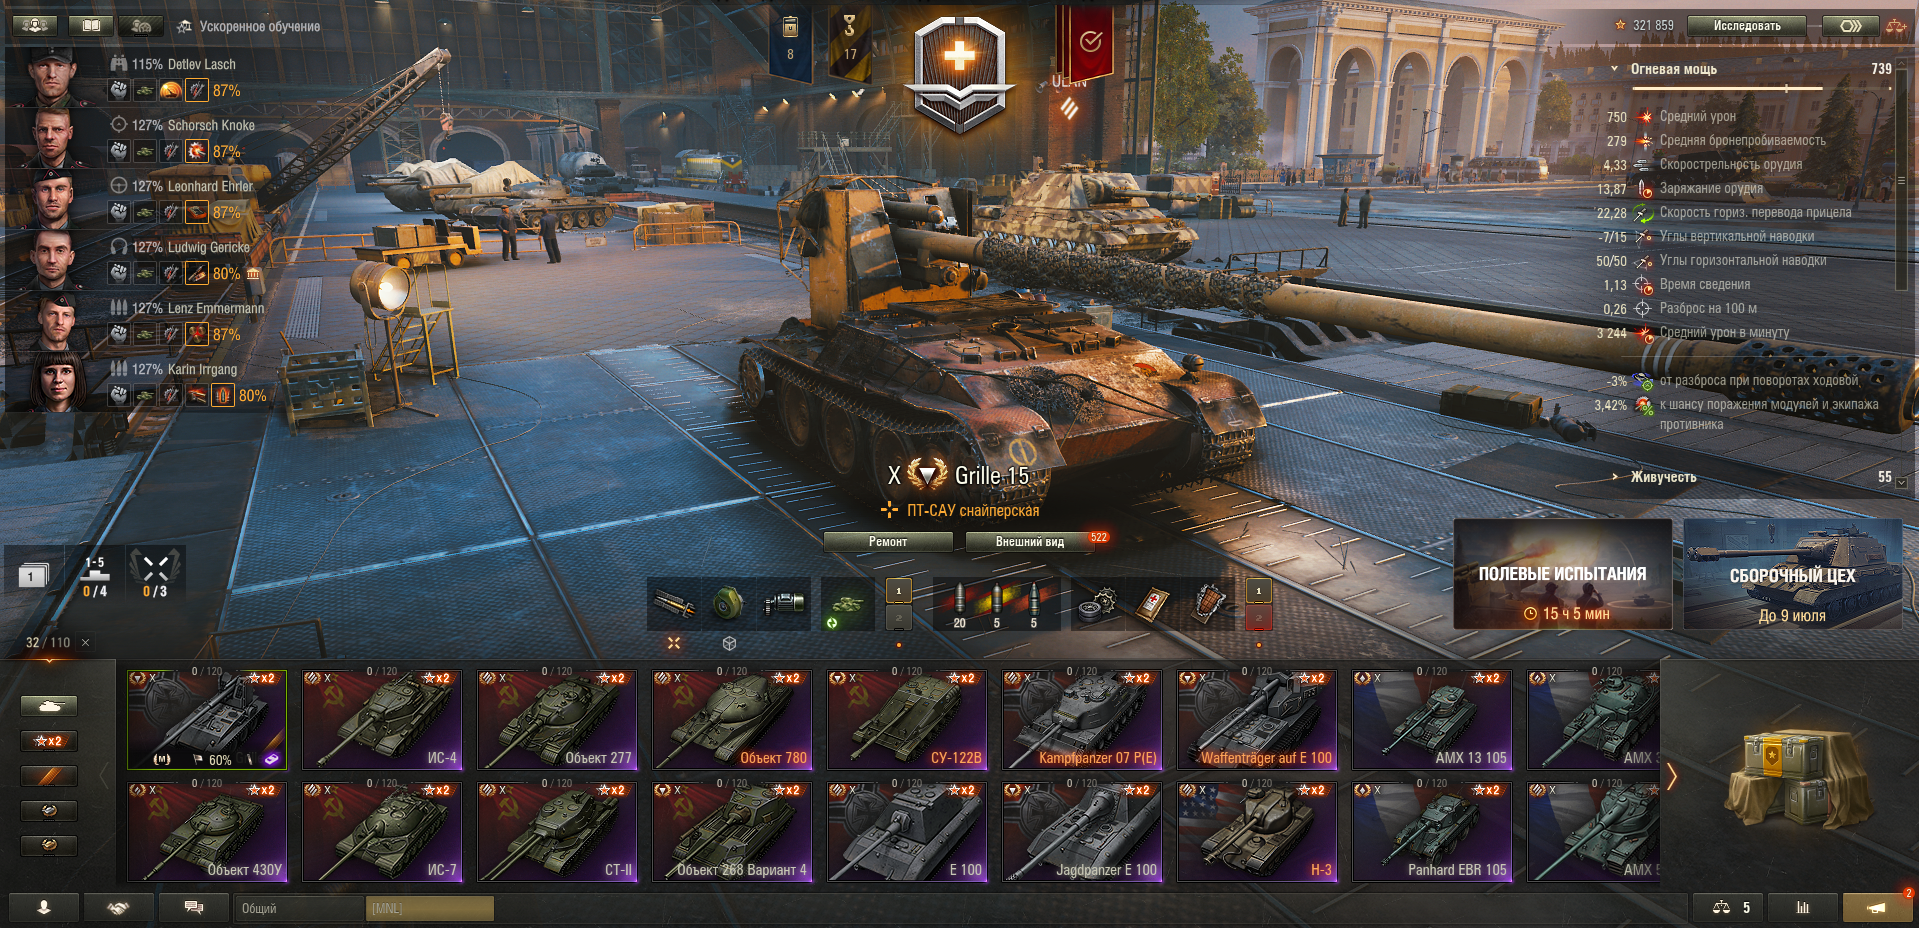
Task: Click the Исследовать button
Action: pyautogui.click(x=1747, y=26)
